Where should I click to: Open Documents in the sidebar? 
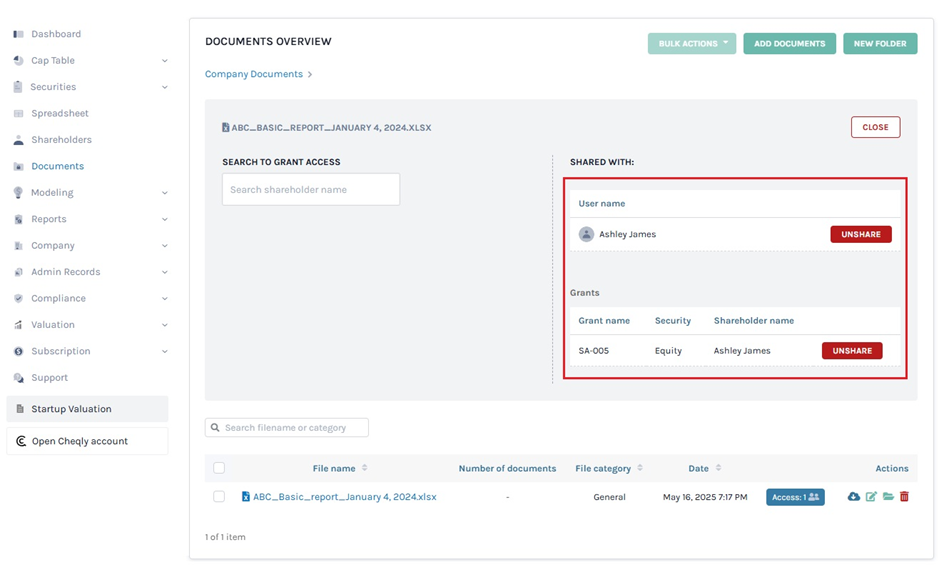coord(57,166)
